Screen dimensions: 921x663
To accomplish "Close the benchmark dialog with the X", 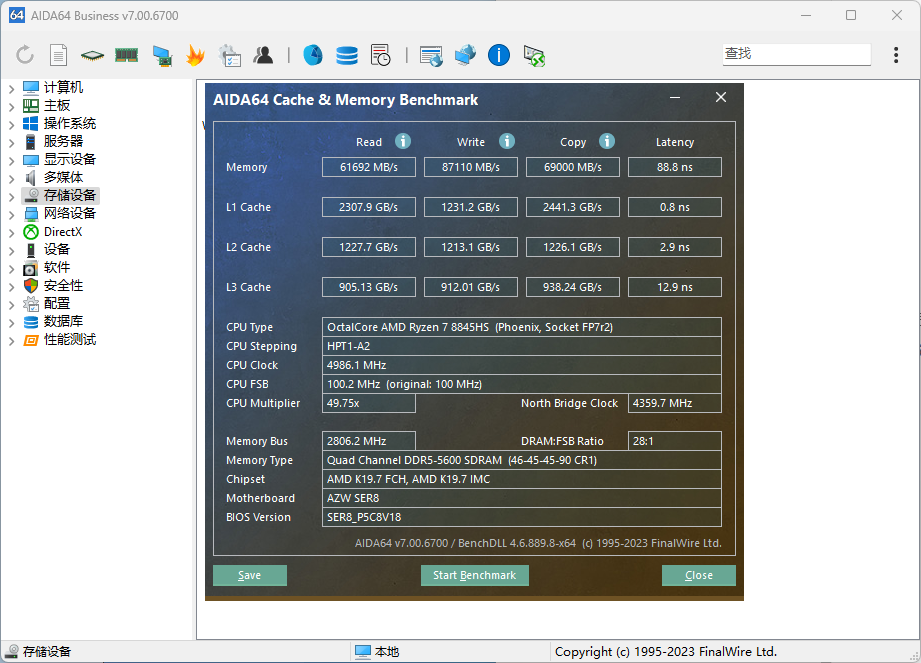I will (x=721, y=97).
